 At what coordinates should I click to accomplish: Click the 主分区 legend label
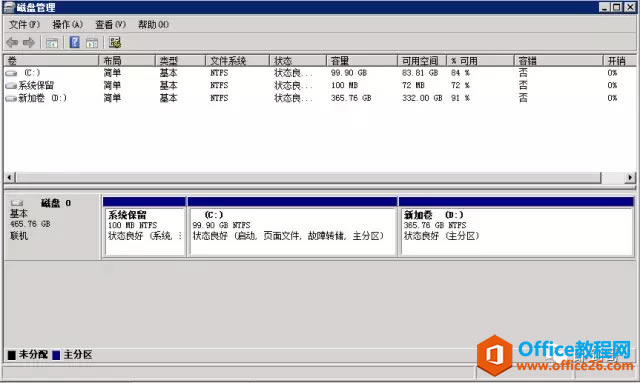coord(78,354)
